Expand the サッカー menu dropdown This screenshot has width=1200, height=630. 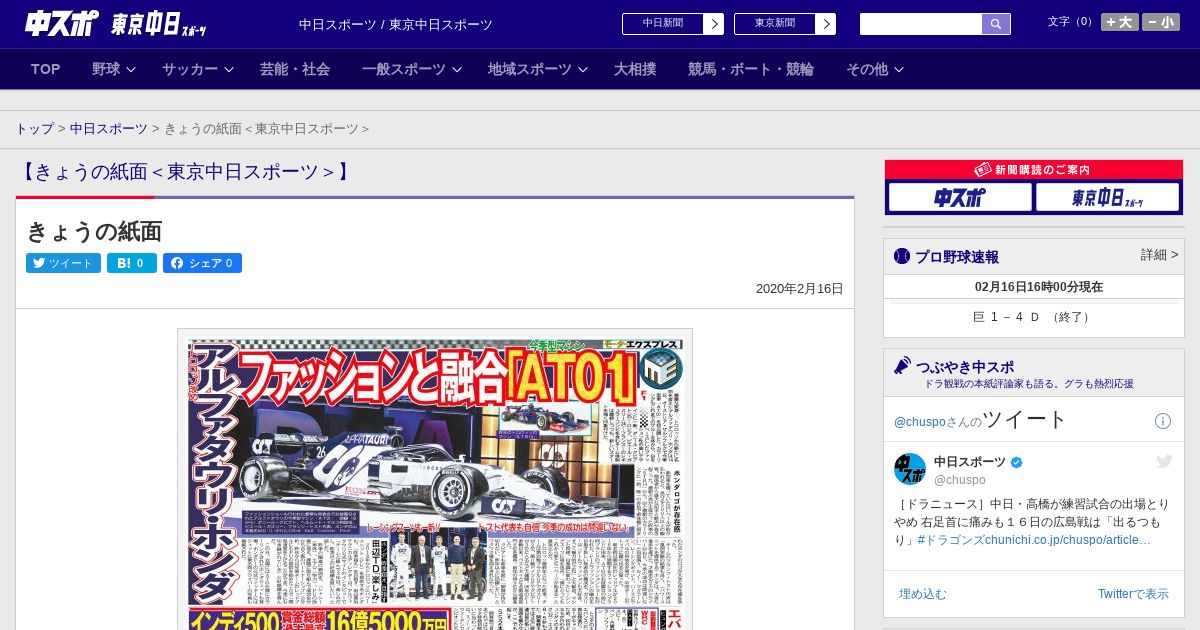[x=198, y=69]
